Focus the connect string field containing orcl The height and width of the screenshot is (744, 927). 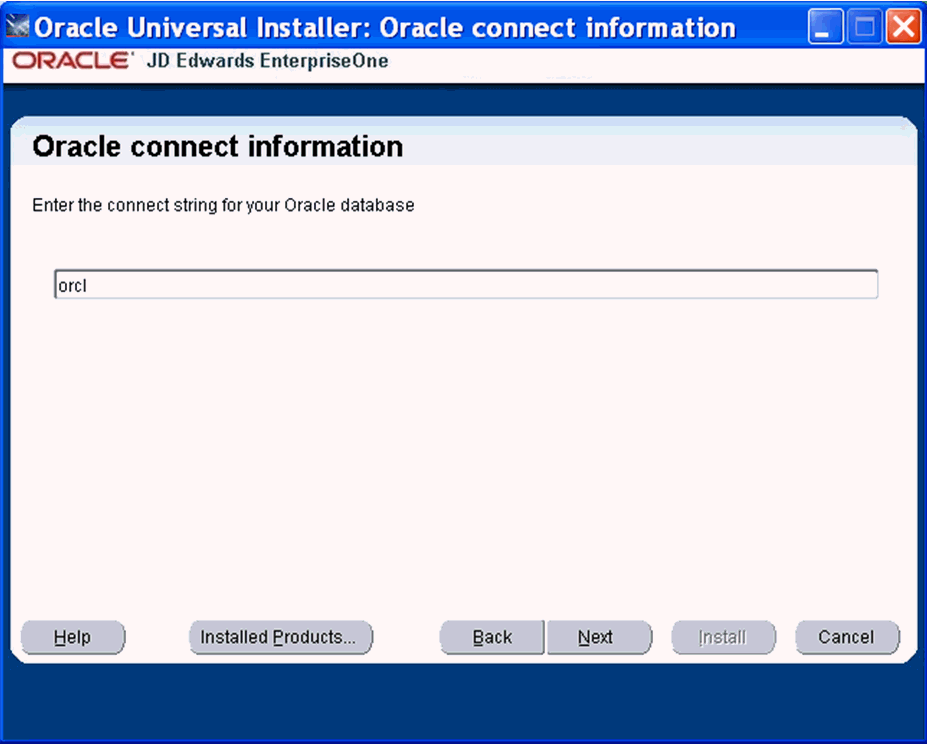466,284
